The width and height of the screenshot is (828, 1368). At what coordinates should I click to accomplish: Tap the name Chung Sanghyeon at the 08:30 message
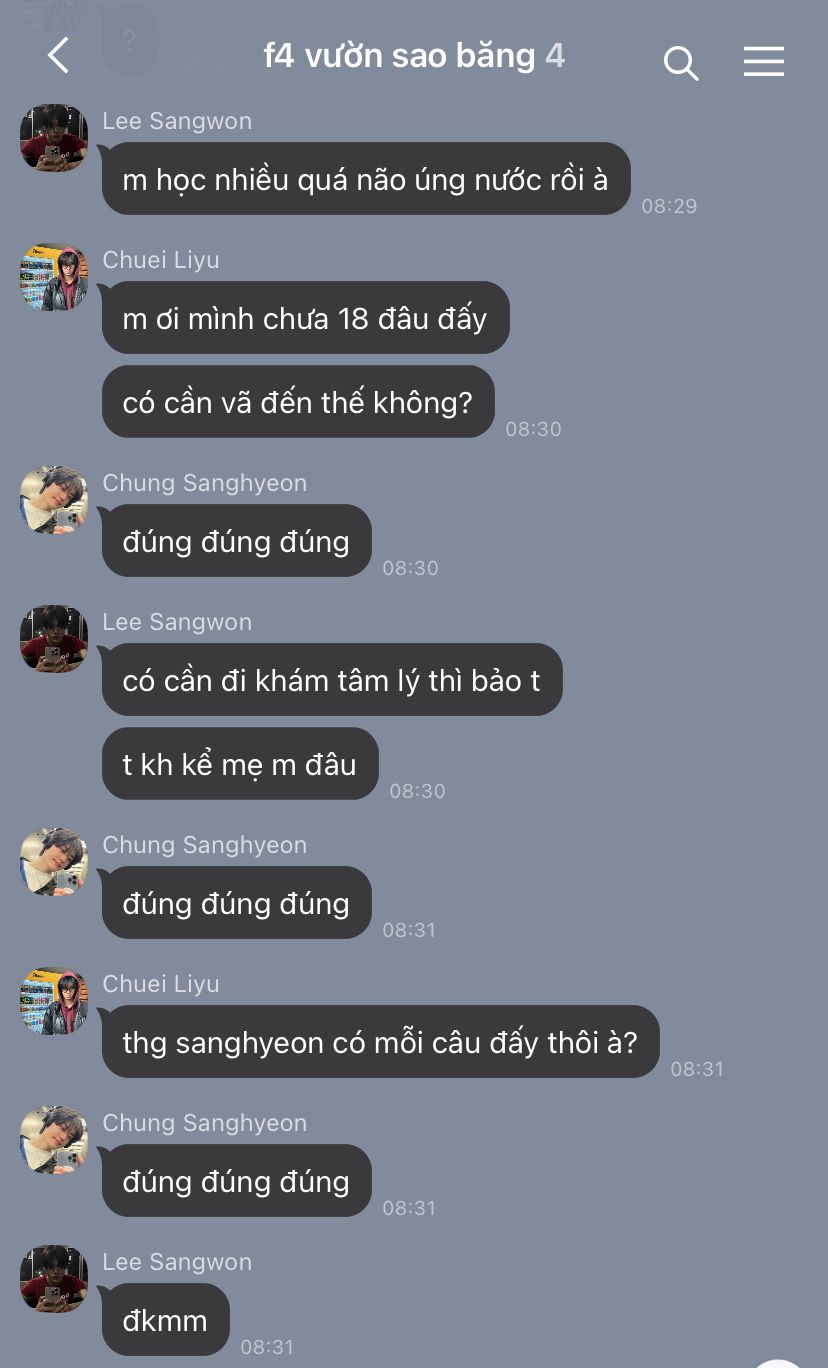[205, 483]
